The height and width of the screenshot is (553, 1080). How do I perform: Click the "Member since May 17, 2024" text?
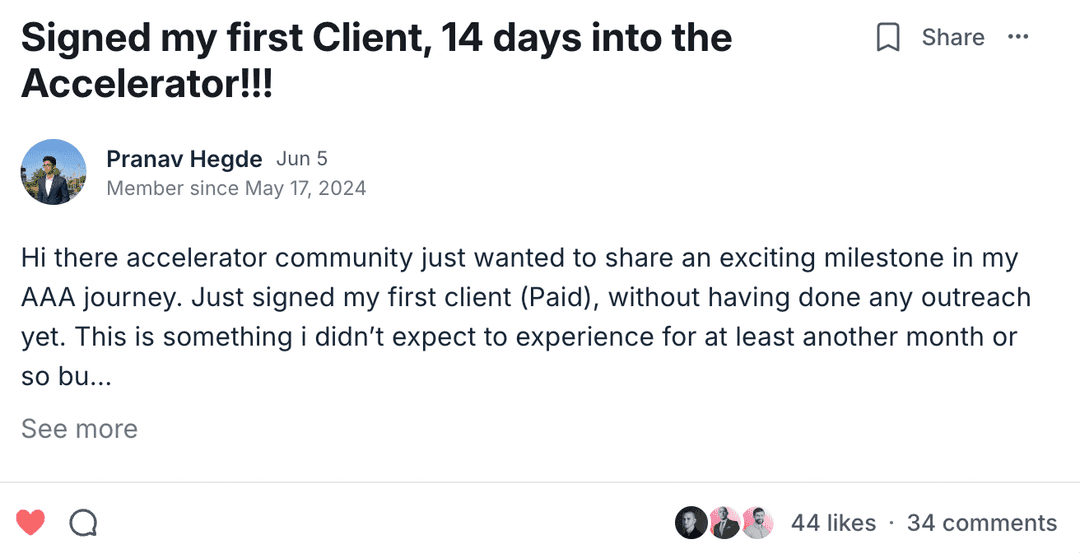tap(236, 188)
